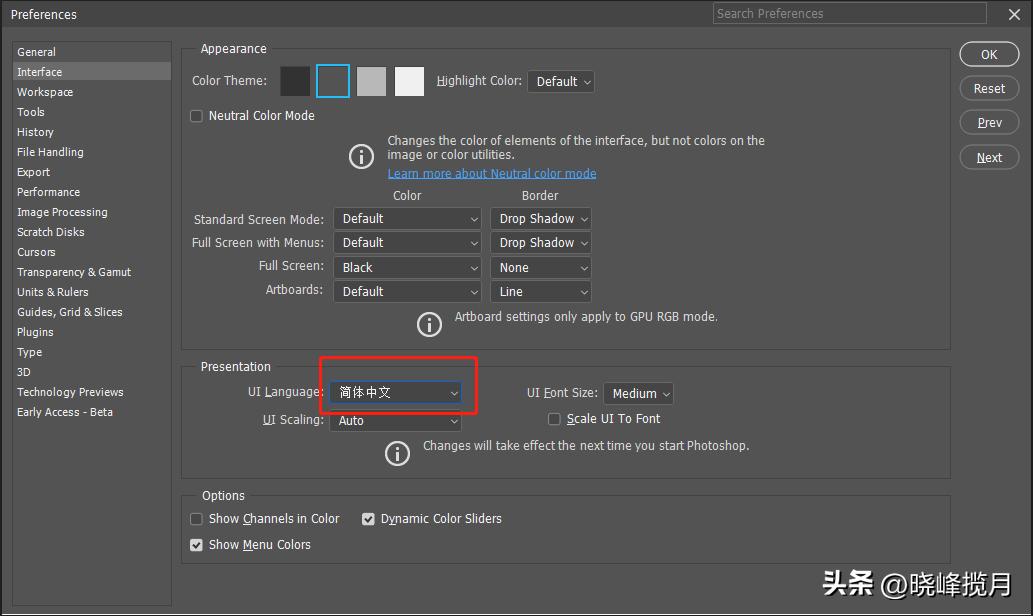Open the Highlight Color dropdown
The height and width of the screenshot is (616, 1033).
[561, 81]
